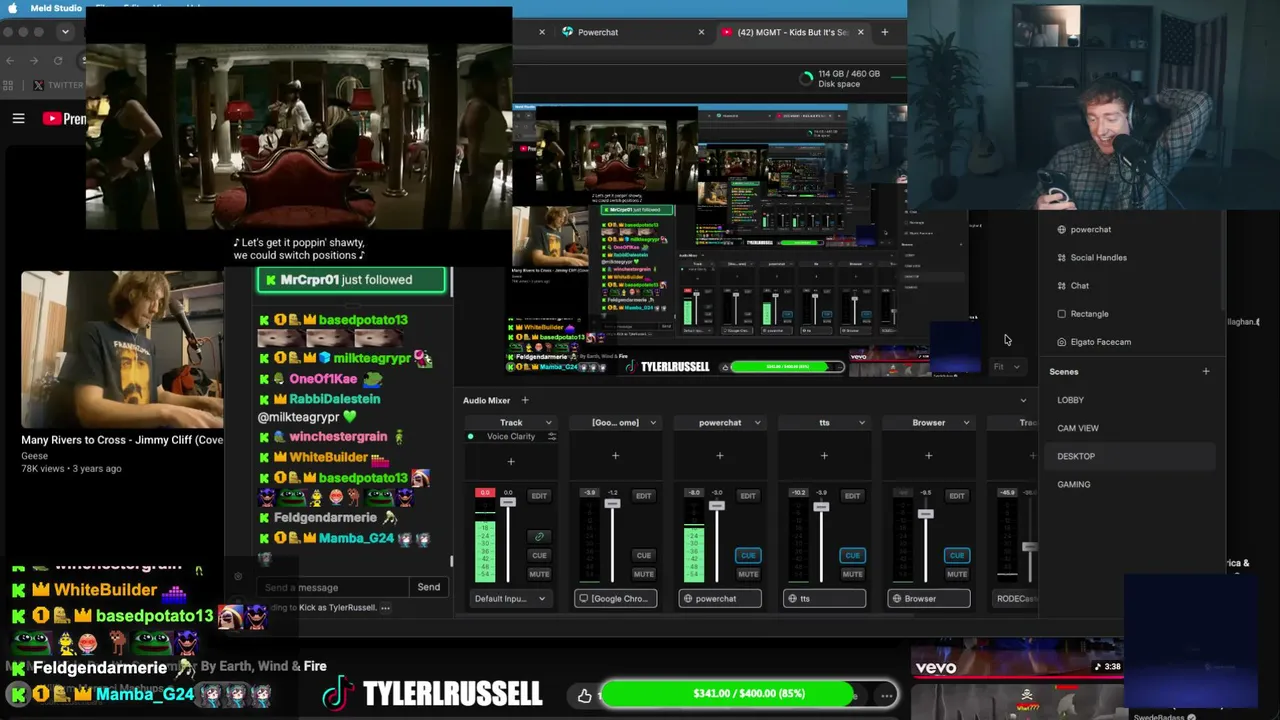
Task: Go to YouTube home via logo
Action: (x=64, y=118)
